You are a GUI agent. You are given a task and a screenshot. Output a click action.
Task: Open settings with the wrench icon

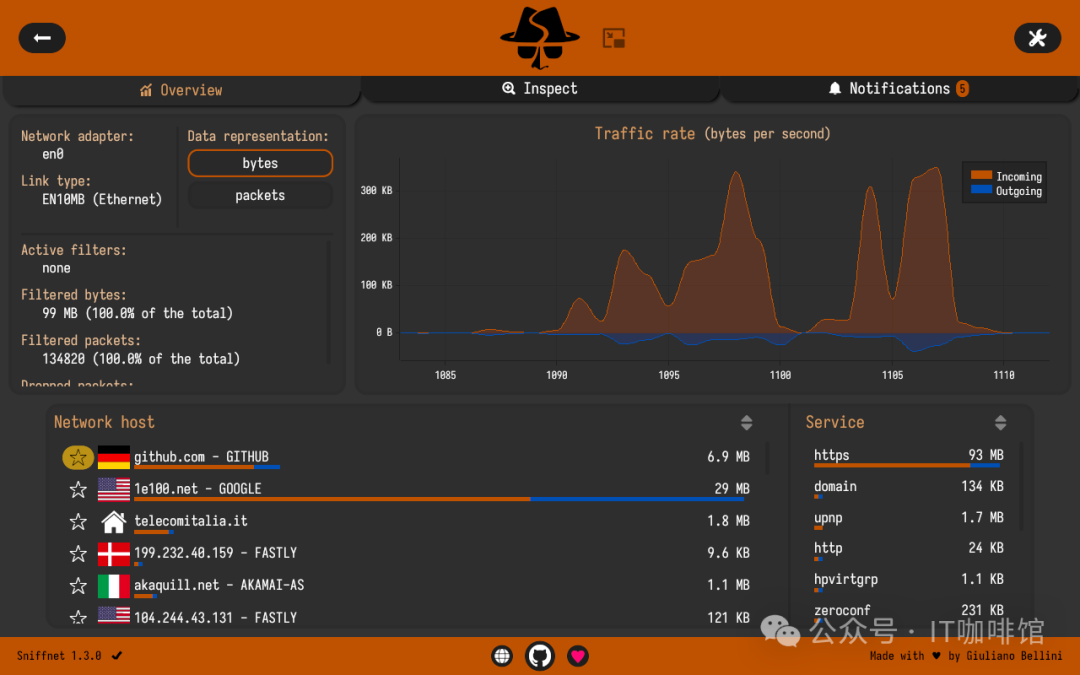[x=1037, y=38]
